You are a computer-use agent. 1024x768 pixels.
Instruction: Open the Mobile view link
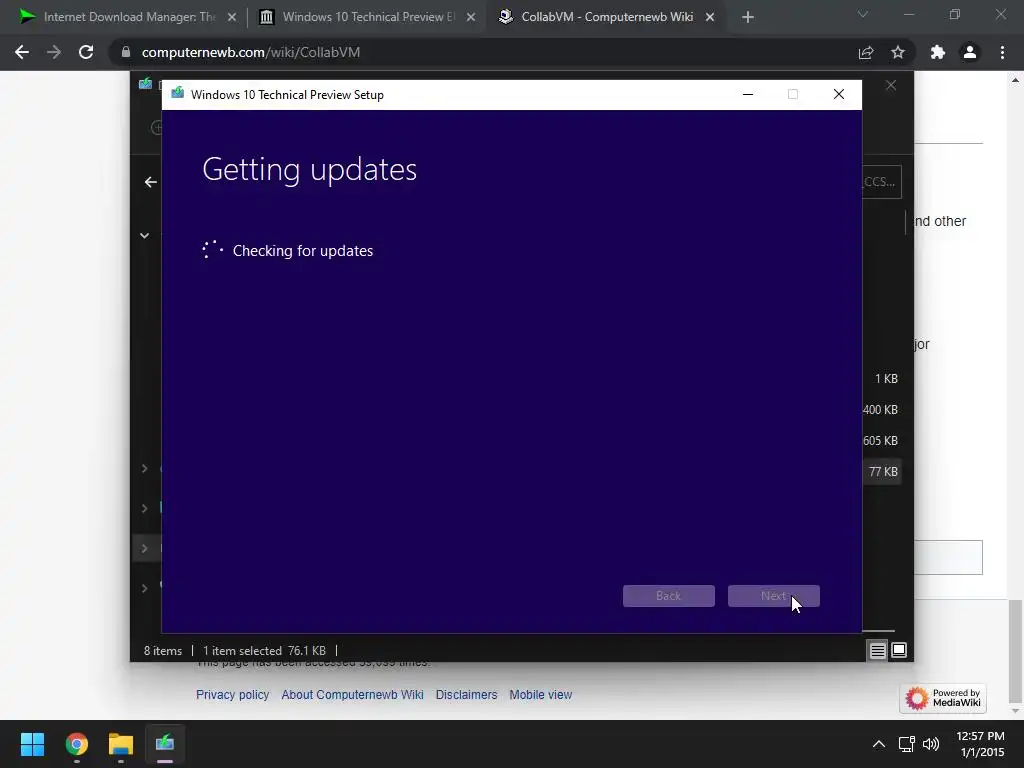click(x=541, y=695)
